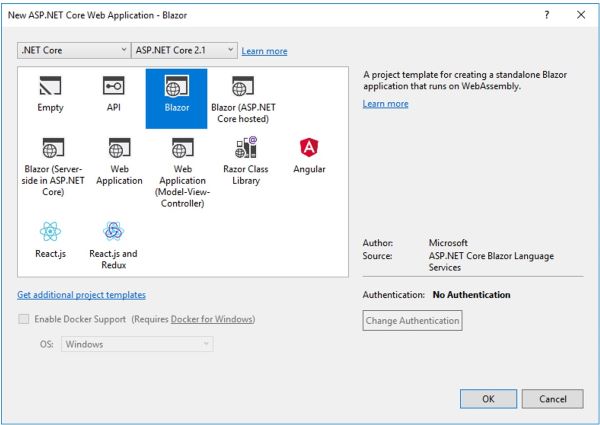
Task: Close the dialog with the X button
Action: [x=581, y=15]
